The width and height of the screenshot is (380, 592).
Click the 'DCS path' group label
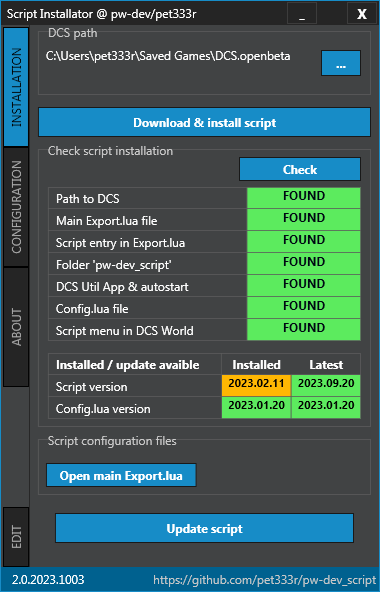point(73,33)
